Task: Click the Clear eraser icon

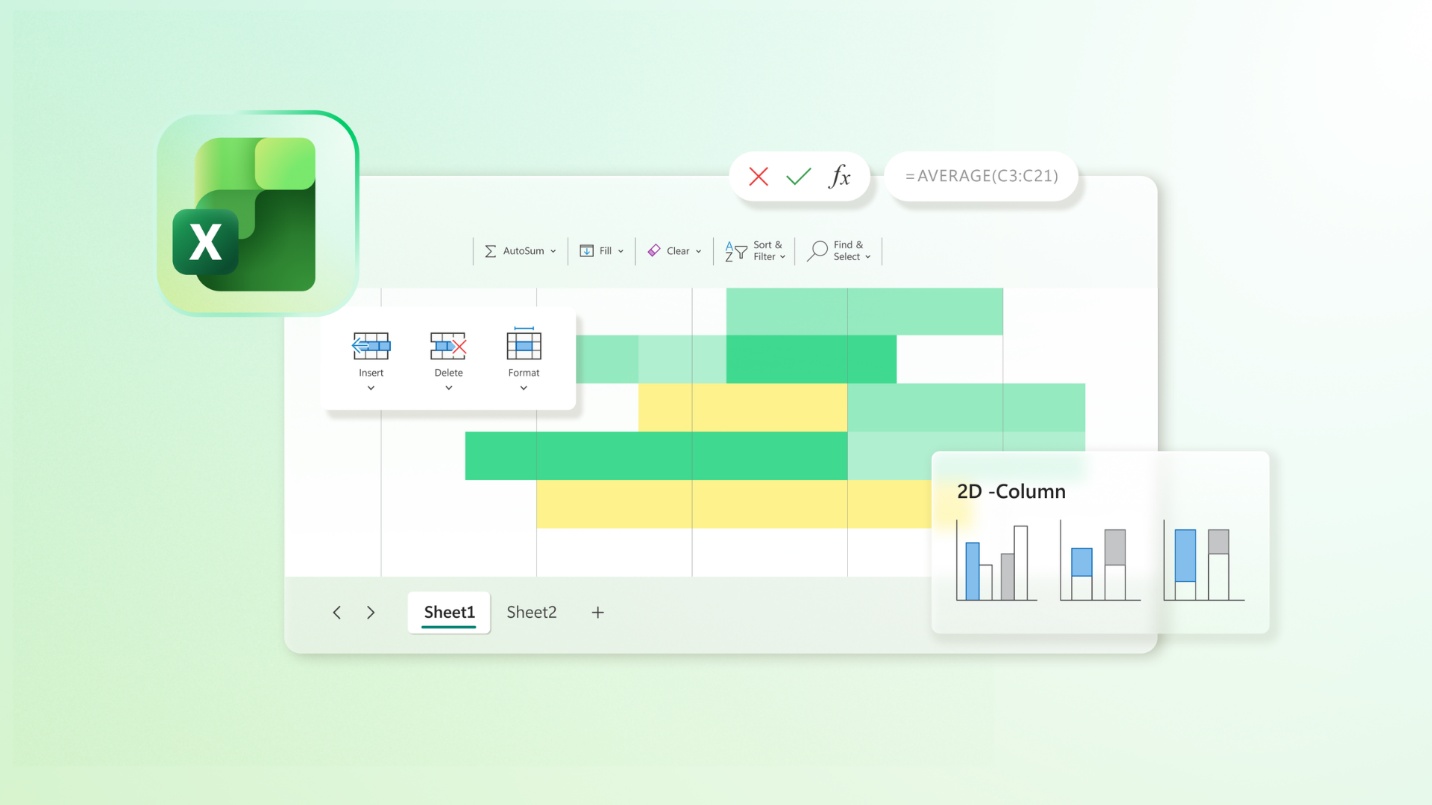Action: tap(654, 251)
